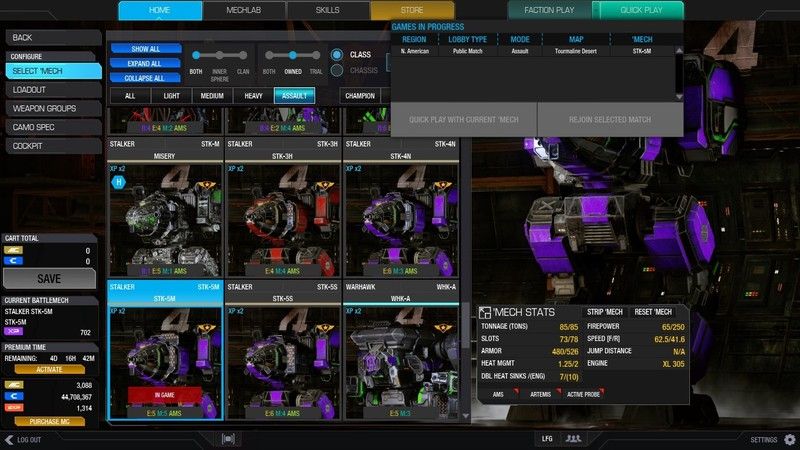Click the chat icon in bottom bar
800x450 pixels.
(230, 439)
